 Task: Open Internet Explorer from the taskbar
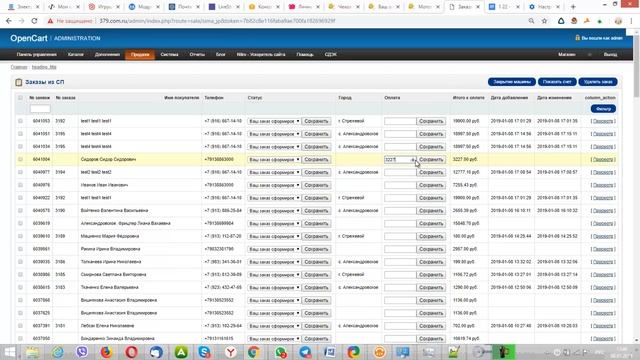click(x=58, y=352)
